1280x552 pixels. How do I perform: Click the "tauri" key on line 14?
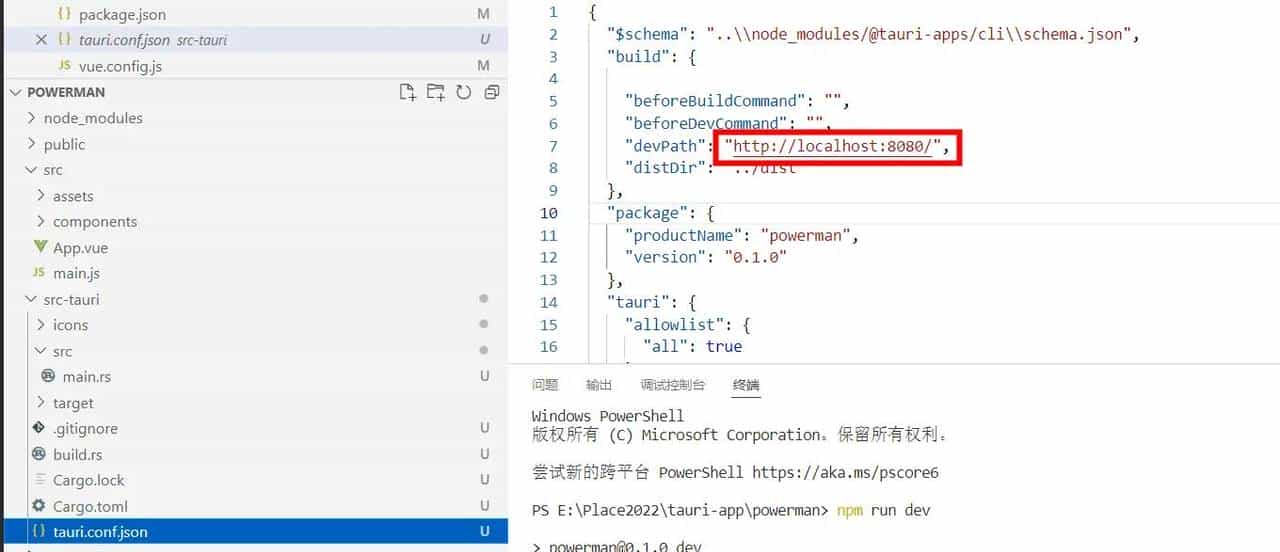[x=638, y=302]
